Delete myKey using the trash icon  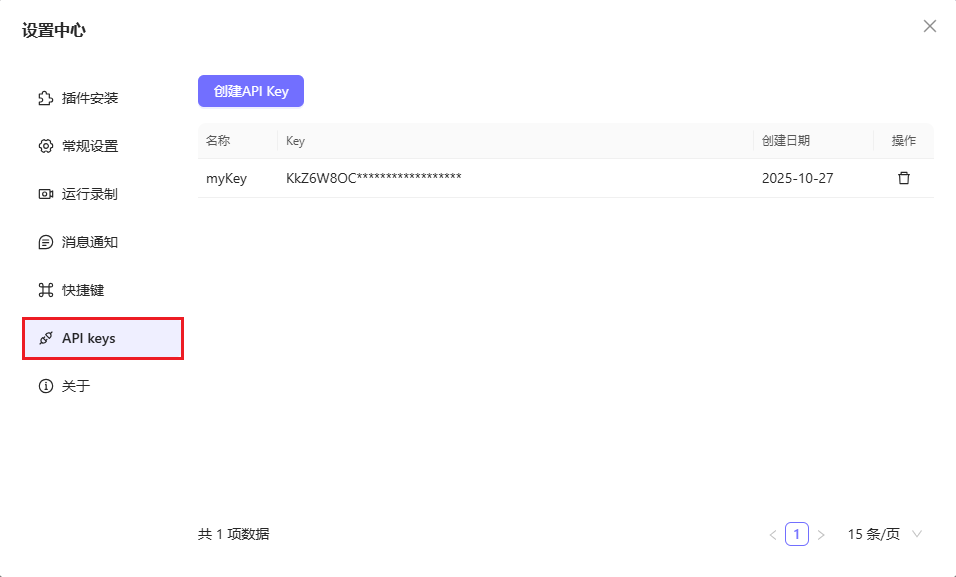[903, 177]
